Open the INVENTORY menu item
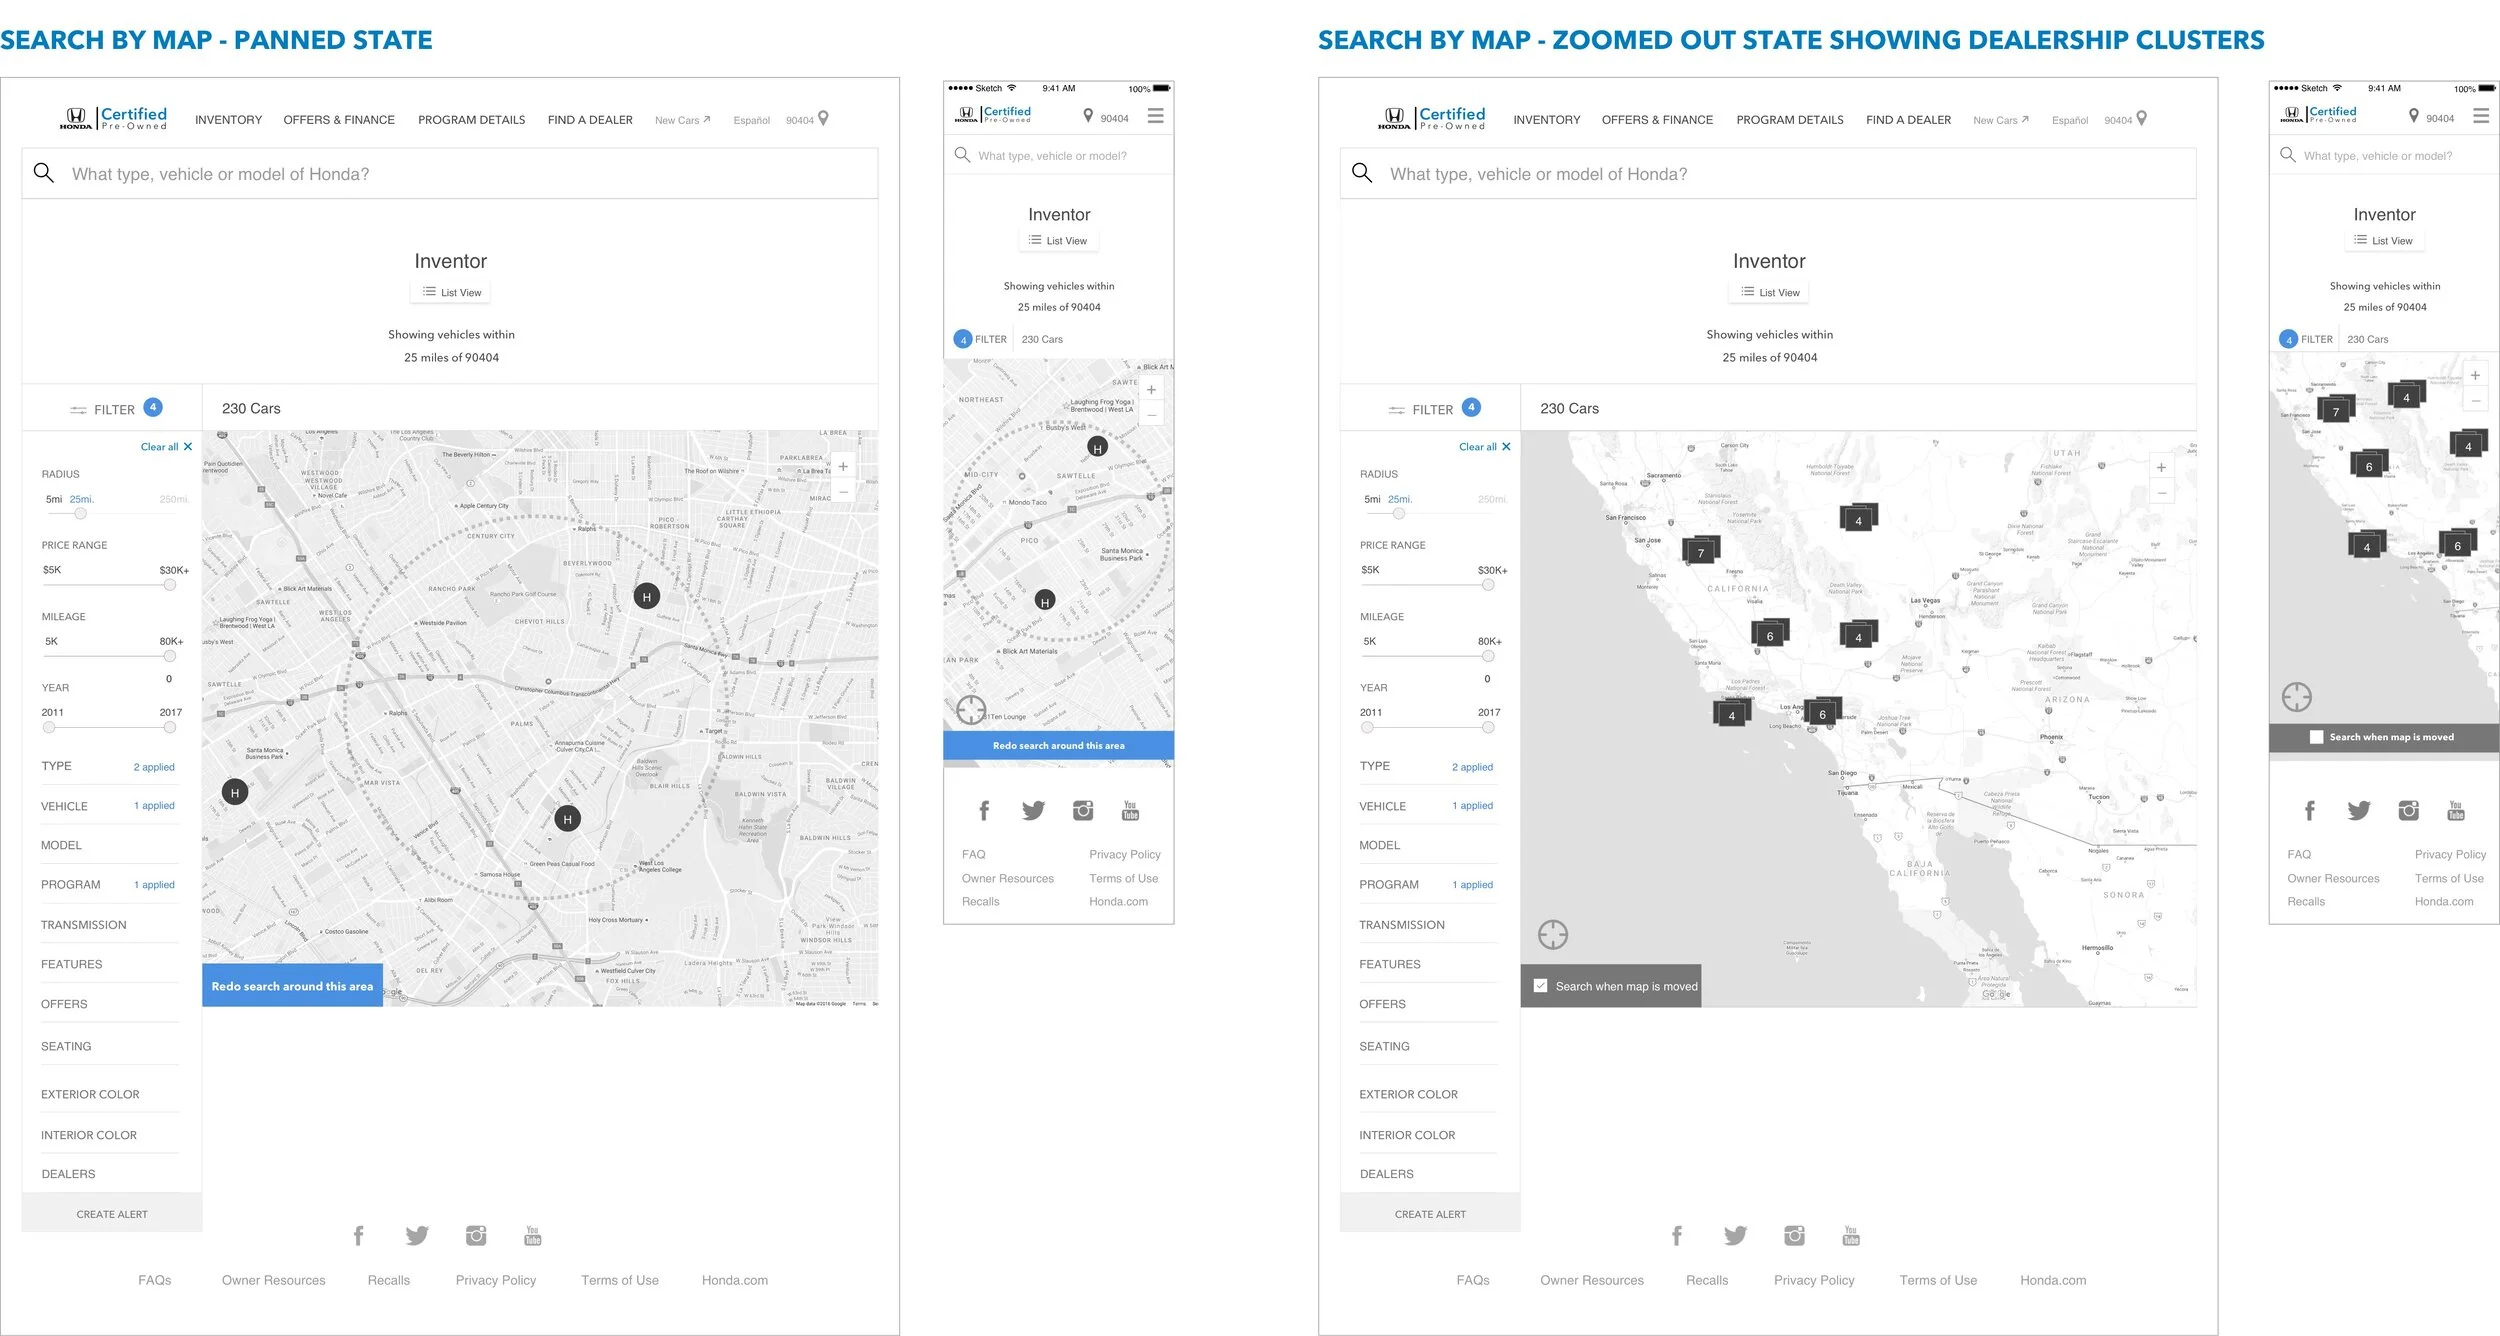 coord(228,119)
